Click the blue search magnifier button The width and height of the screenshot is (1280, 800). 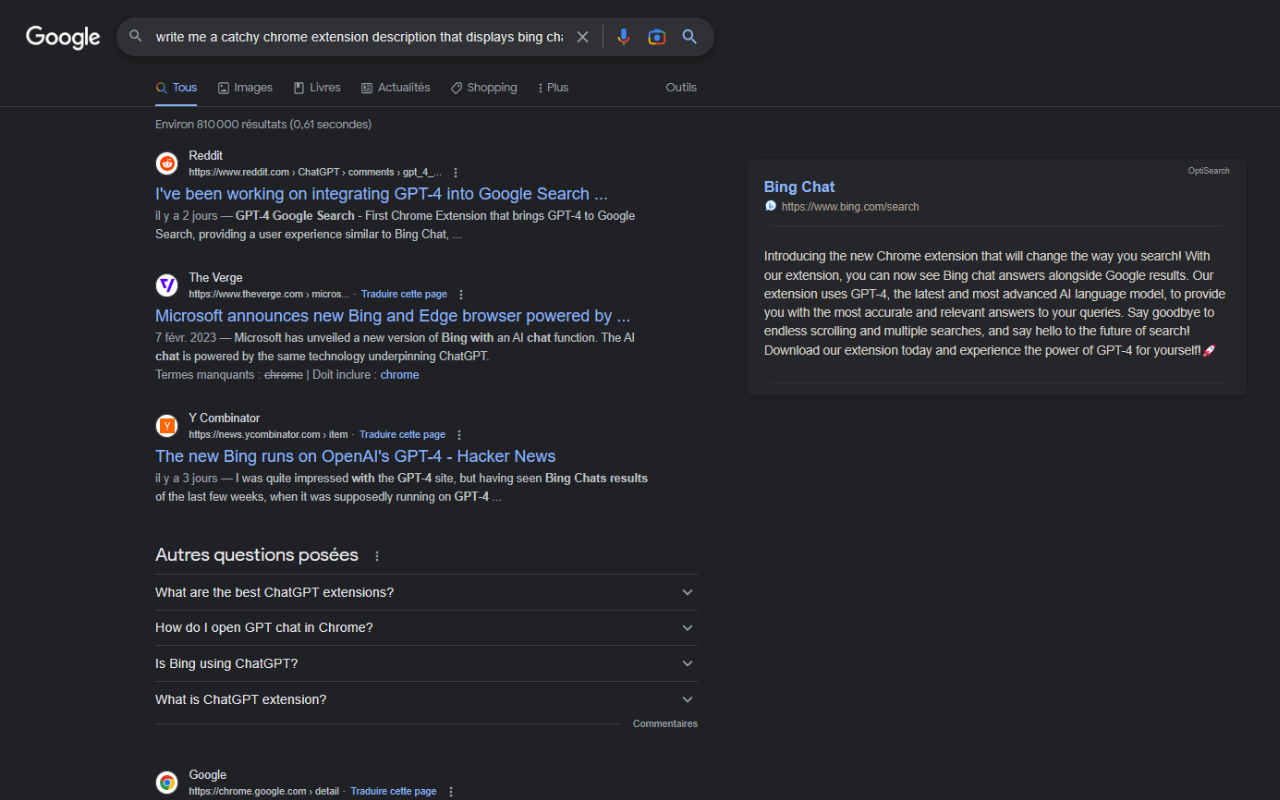click(690, 37)
